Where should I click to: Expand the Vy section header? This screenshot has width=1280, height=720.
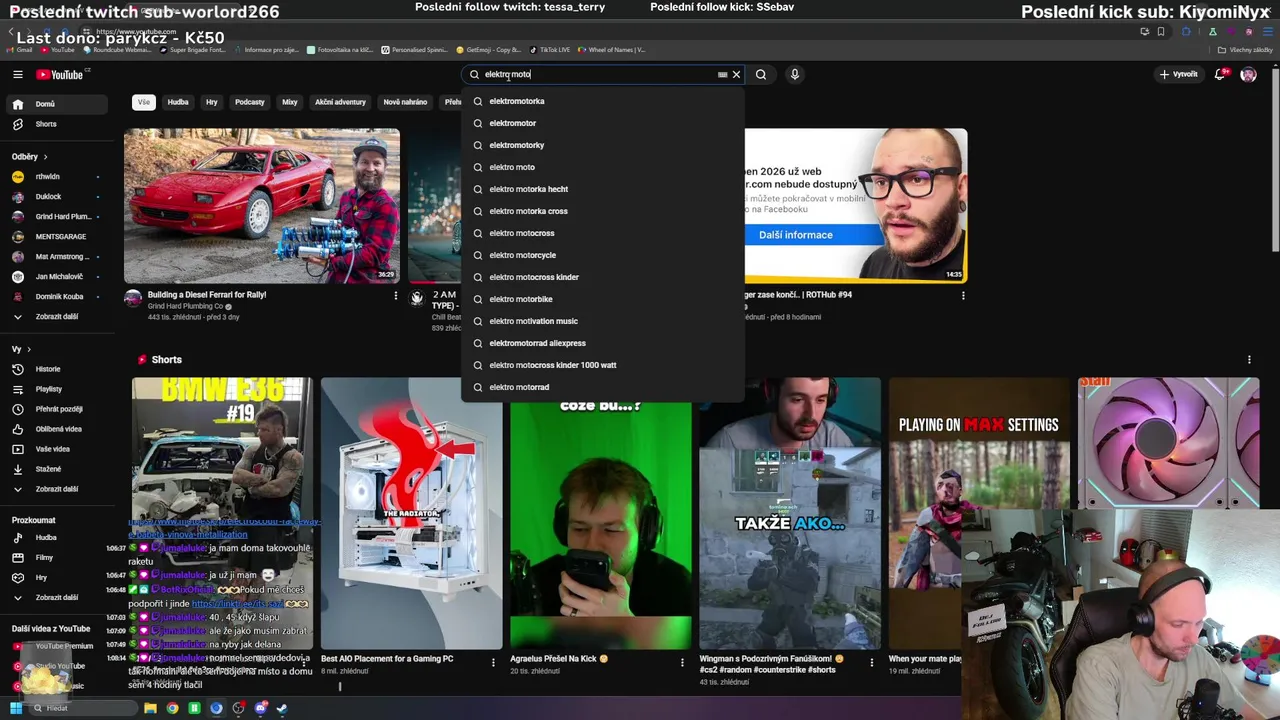tap(21, 350)
